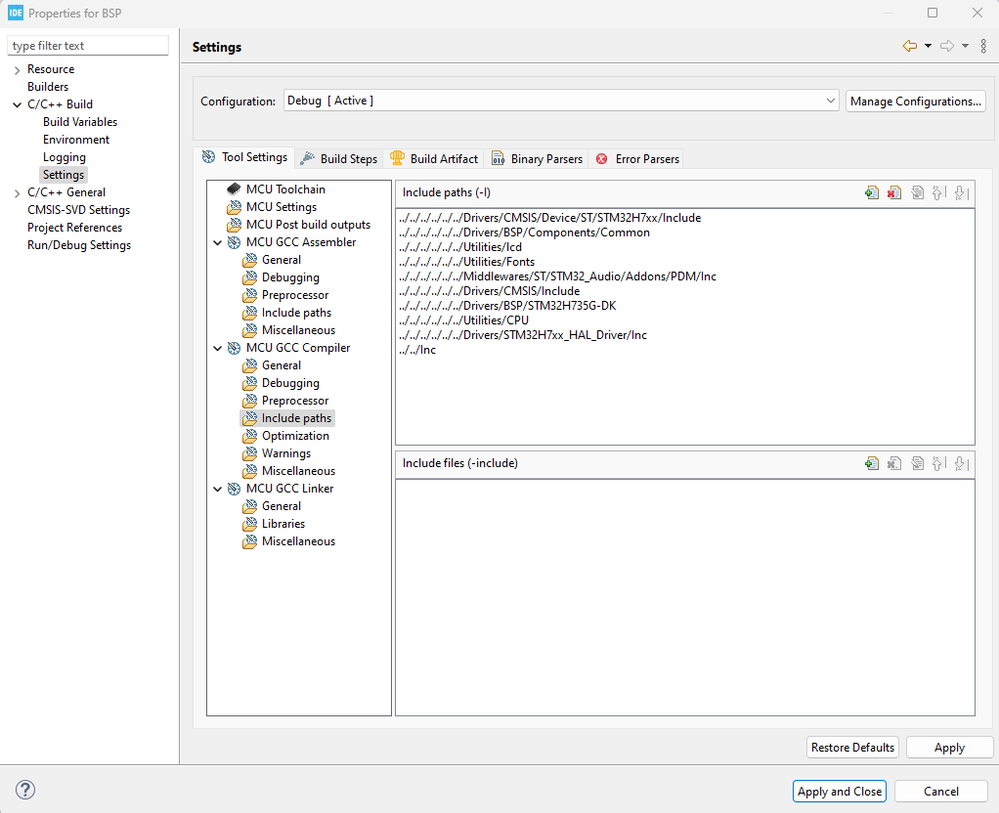The height and width of the screenshot is (813, 999).
Task: Select Linker General settings
Action: click(272, 506)
